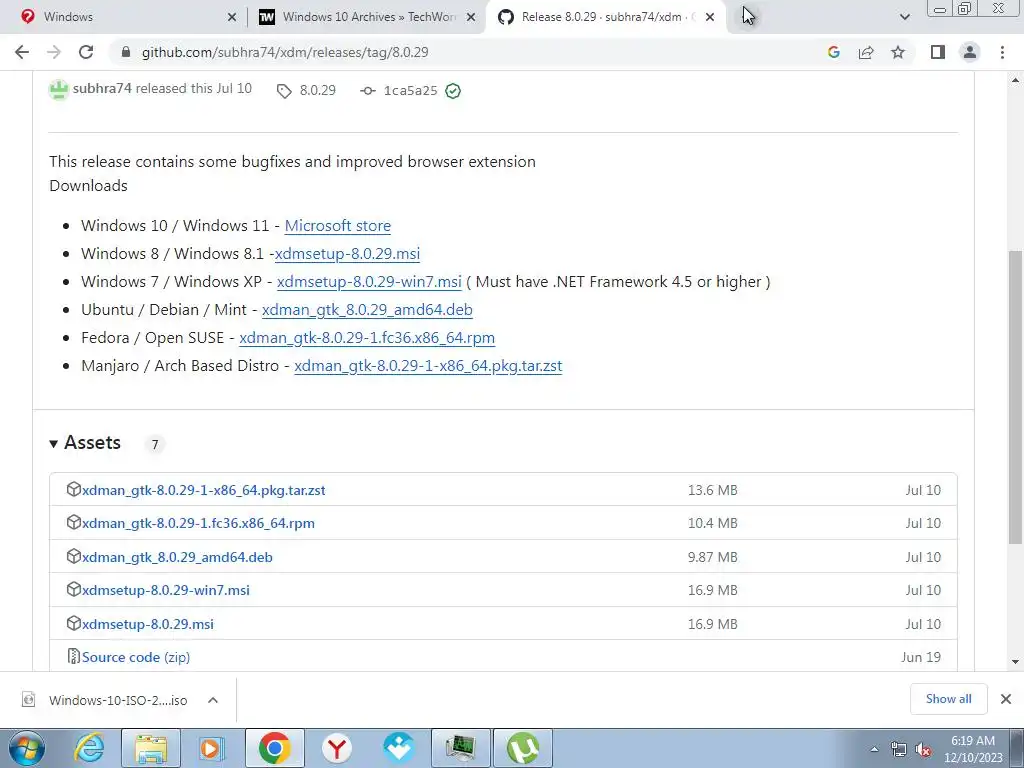This screenshot has width=1024, height=768.
Task: Click the muted volume tray icon
Action: pos(923,749)
